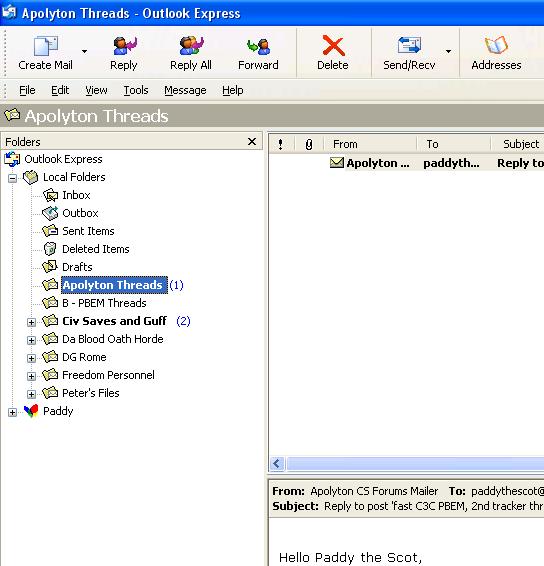Open the Sent Items folder icon
The image size is (544, 566).
point(50,231)
